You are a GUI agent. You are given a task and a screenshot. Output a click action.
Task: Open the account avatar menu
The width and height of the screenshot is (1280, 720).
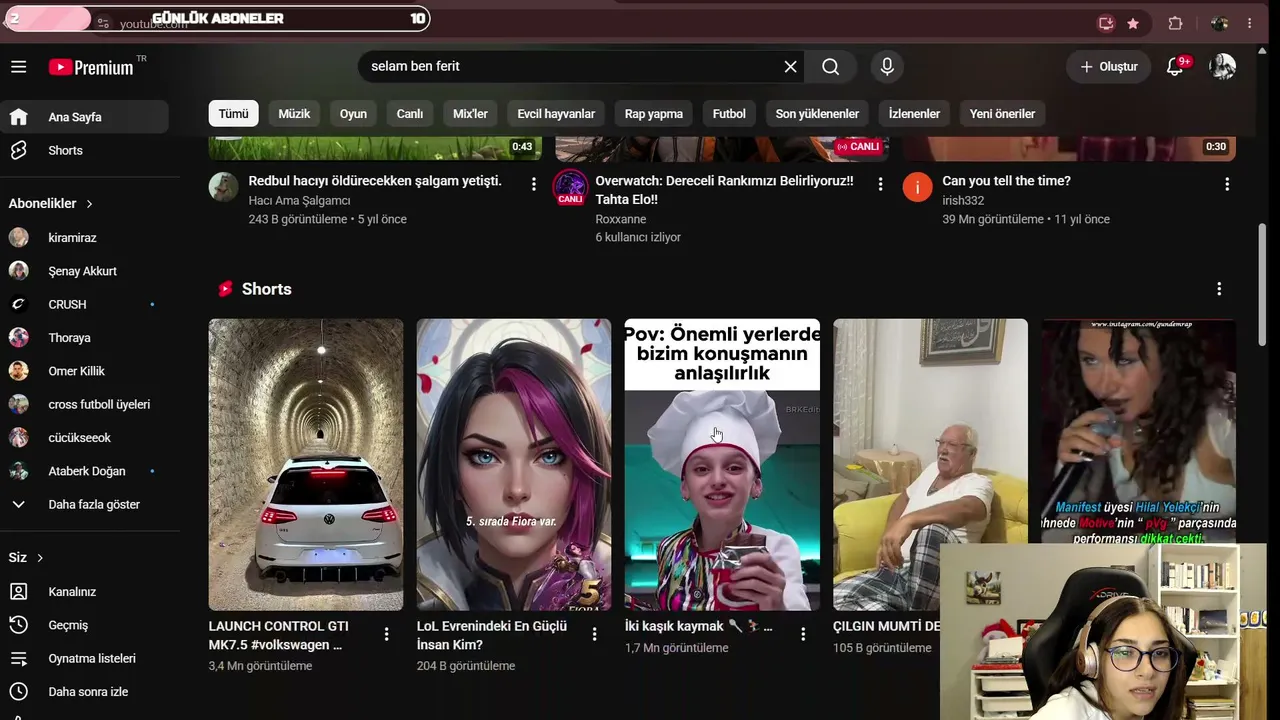(1222, 67)
